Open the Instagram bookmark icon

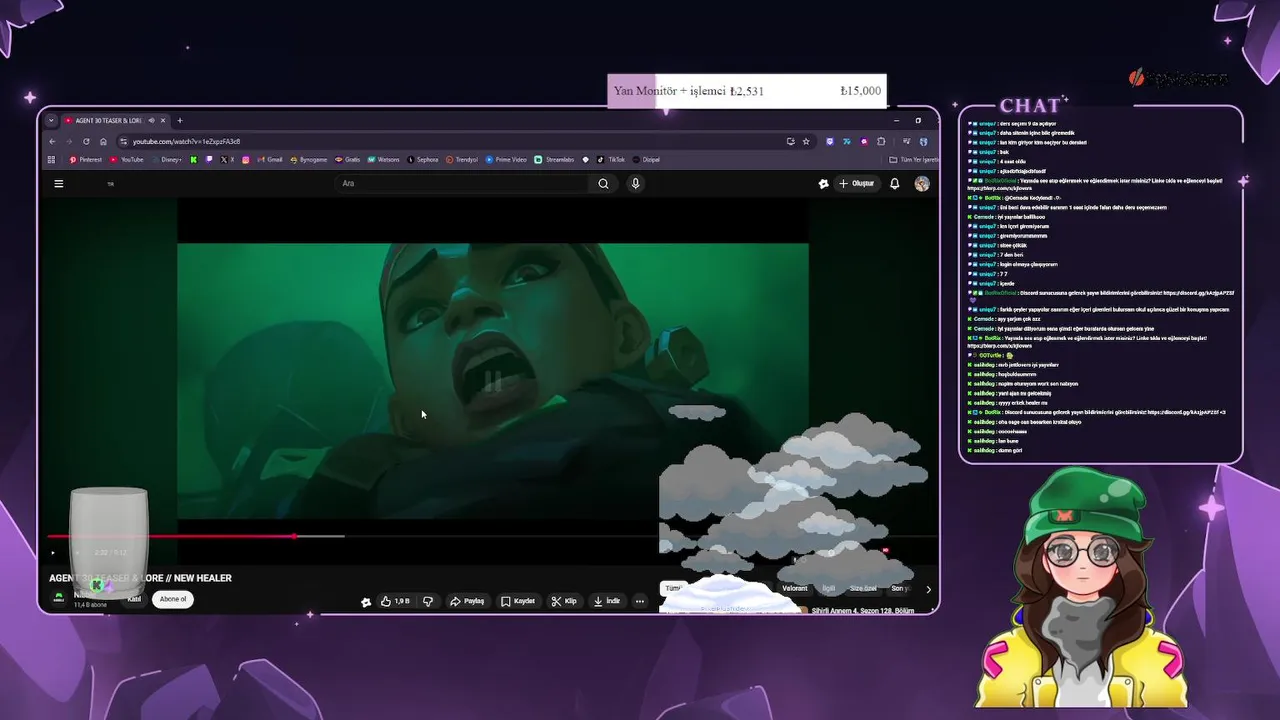pyautogui.click(x=246, y=160)
